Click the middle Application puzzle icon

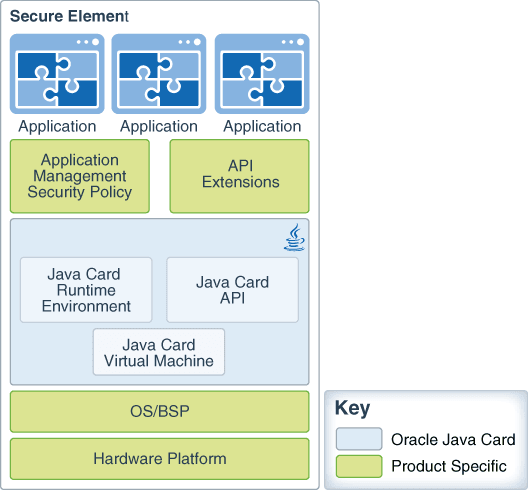tap(159, 74)
